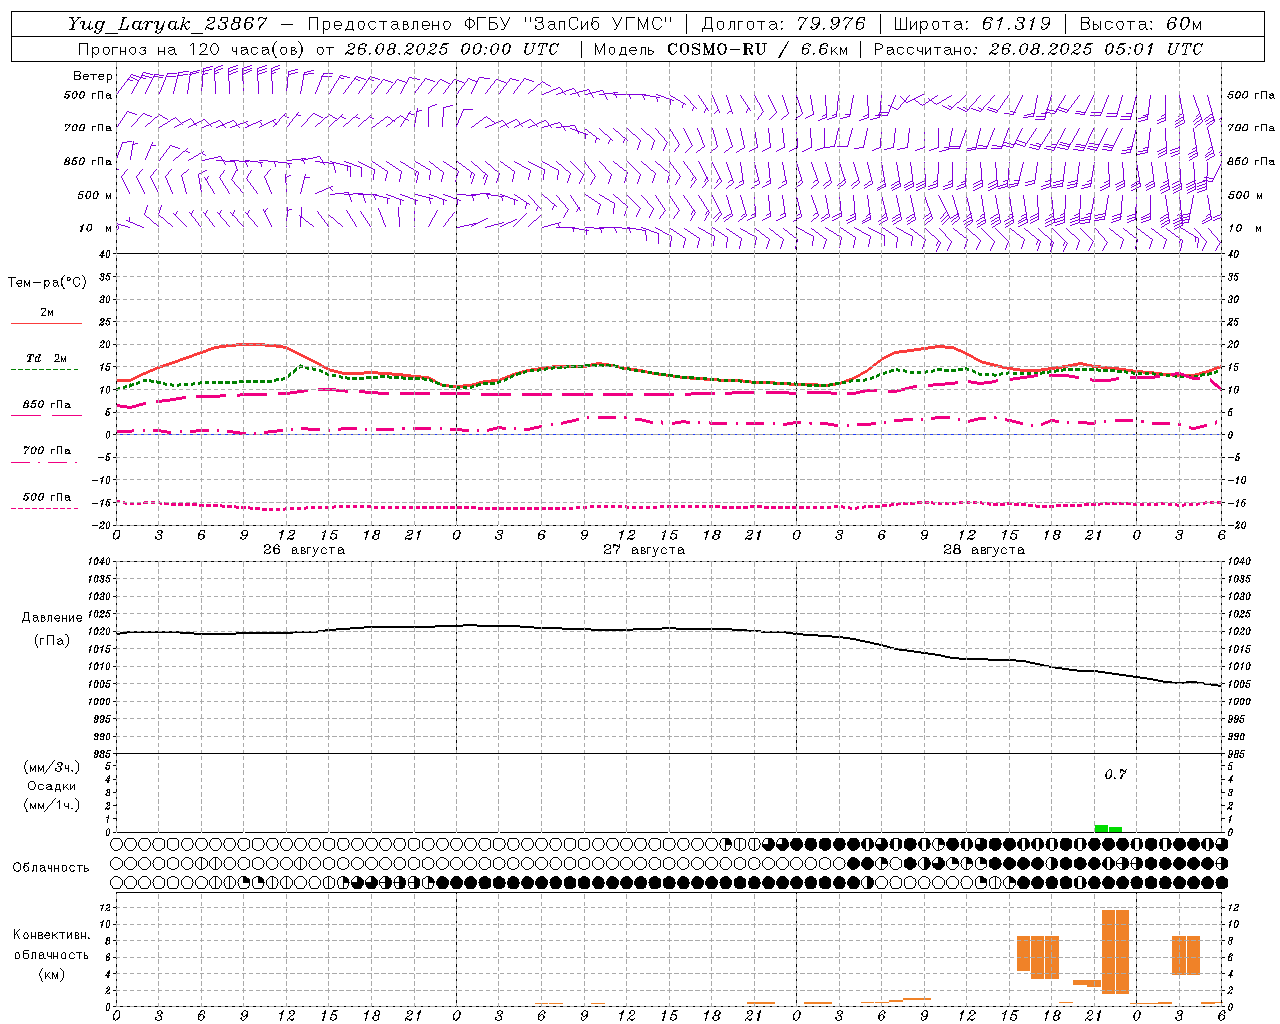The image size is (1280, 1024).
Task: Click the Облачность cloud cover label
Action: pos(51,868)
